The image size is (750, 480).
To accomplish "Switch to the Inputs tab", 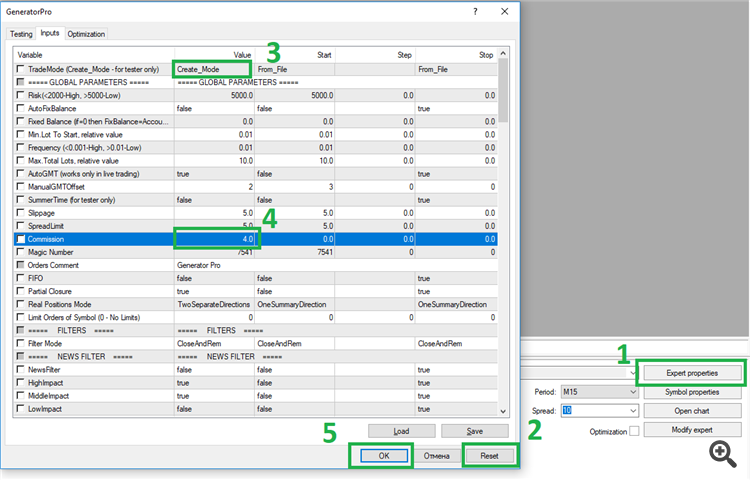I will (50, 33).
